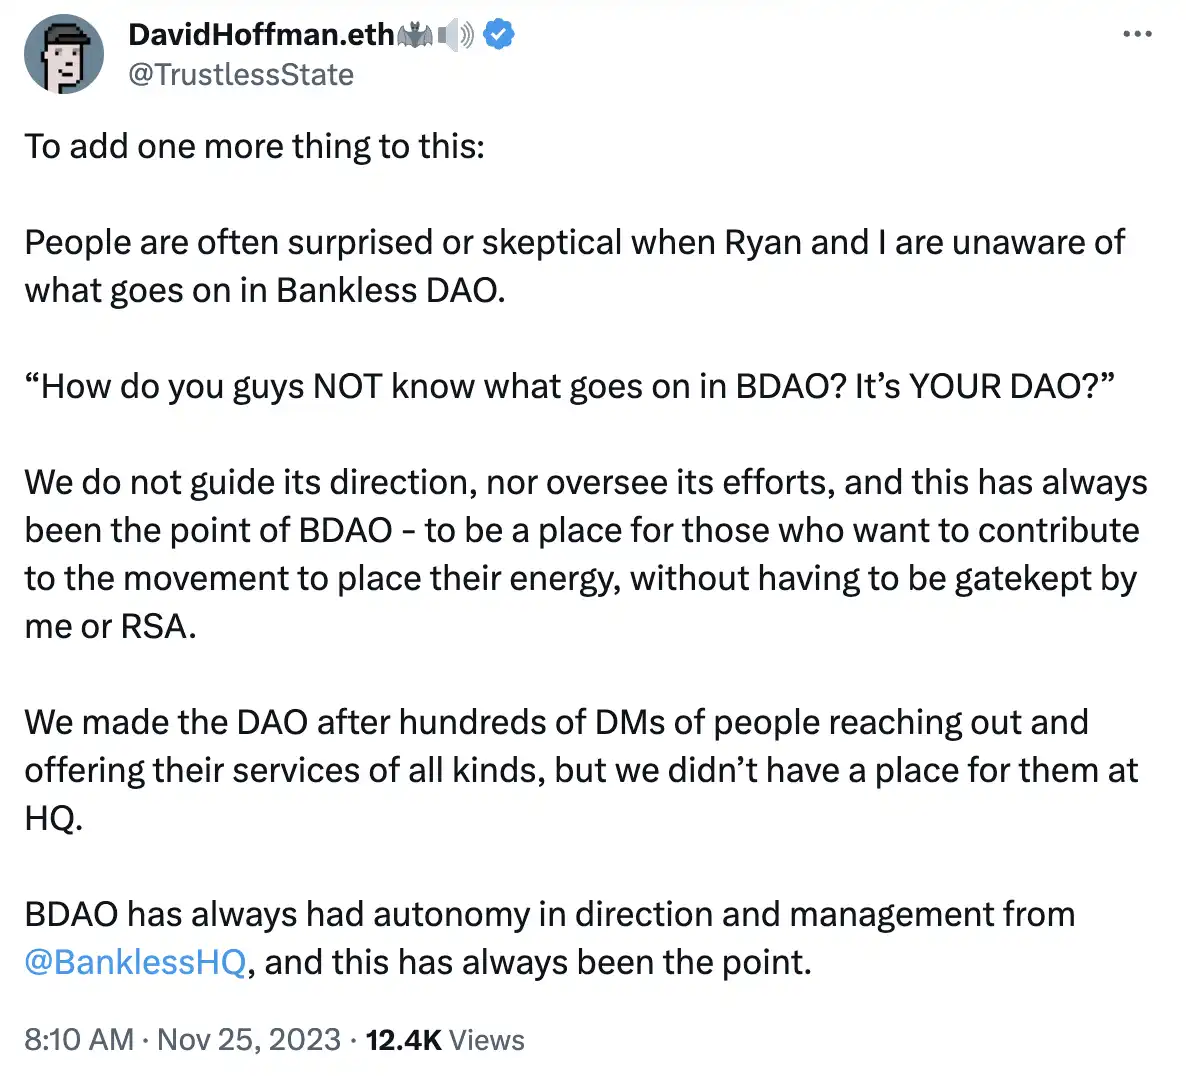The width and height of the screenshot is (1186, 1088).
Task: Click the sentence starting "BDAO has always had autonomy"
Action: coord(549,915)
